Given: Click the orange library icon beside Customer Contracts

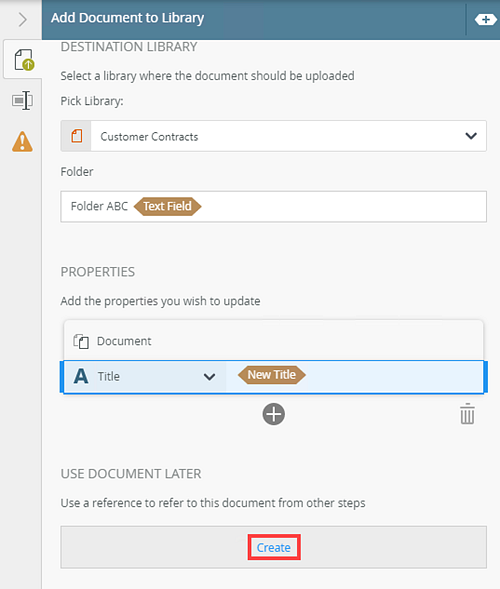Looking at the screenshot, I should [76, 136].
